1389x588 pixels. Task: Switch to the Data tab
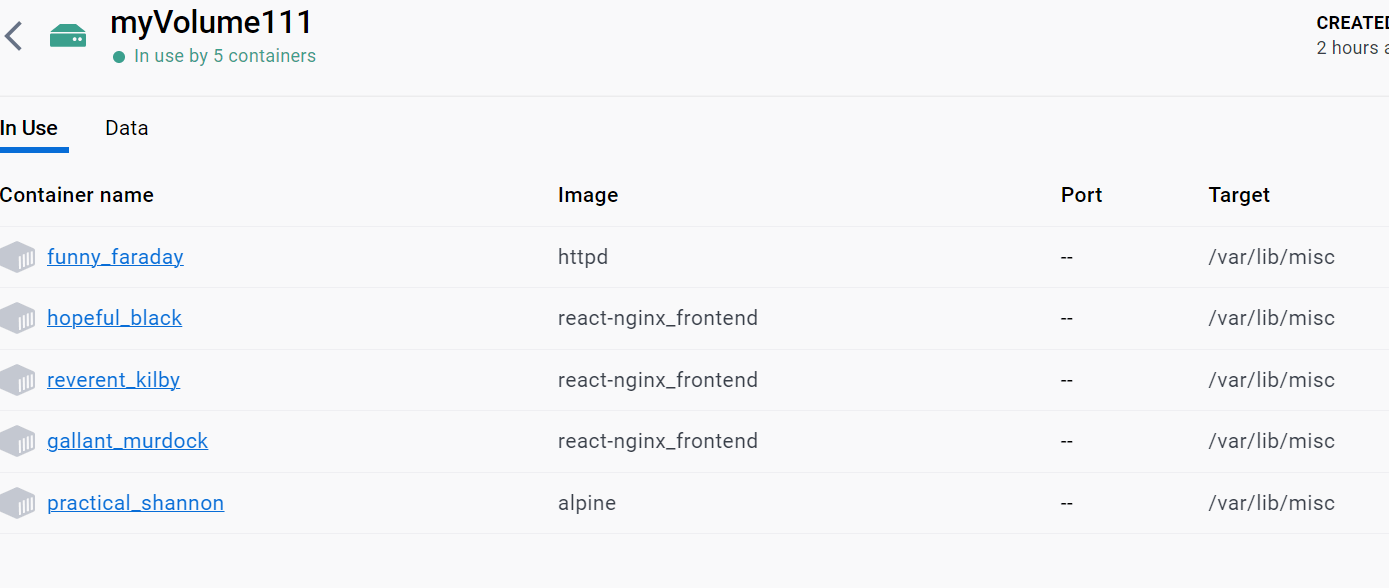pos(127,128)
